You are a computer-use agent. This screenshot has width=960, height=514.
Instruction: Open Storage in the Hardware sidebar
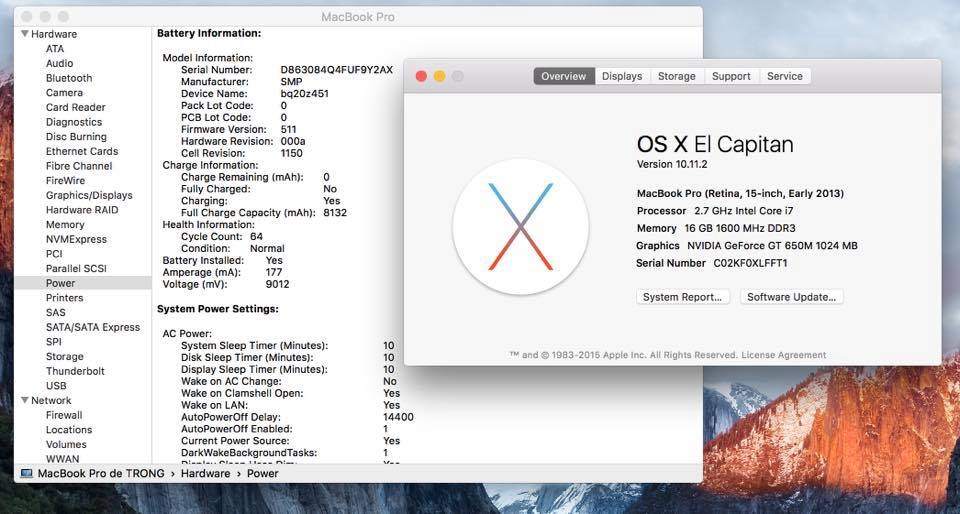pos(64,357)
